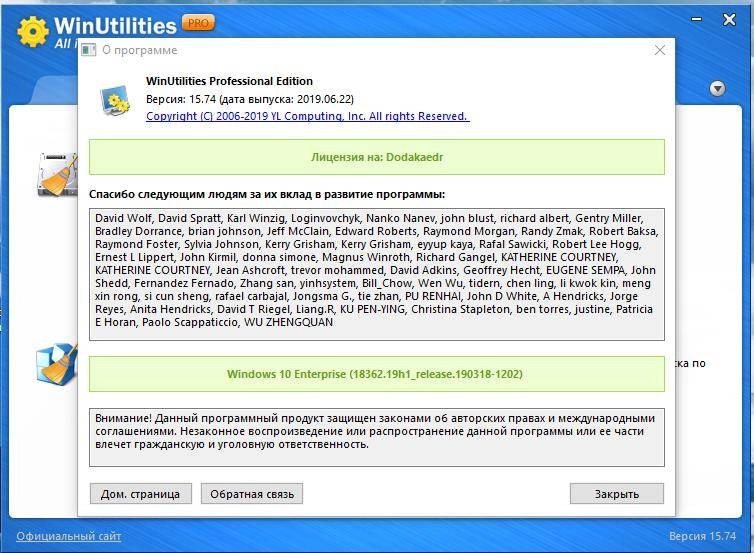
Task: Expand the round dropdown arrow in main window
Action: pyautogui.click(x=717, y=88)
